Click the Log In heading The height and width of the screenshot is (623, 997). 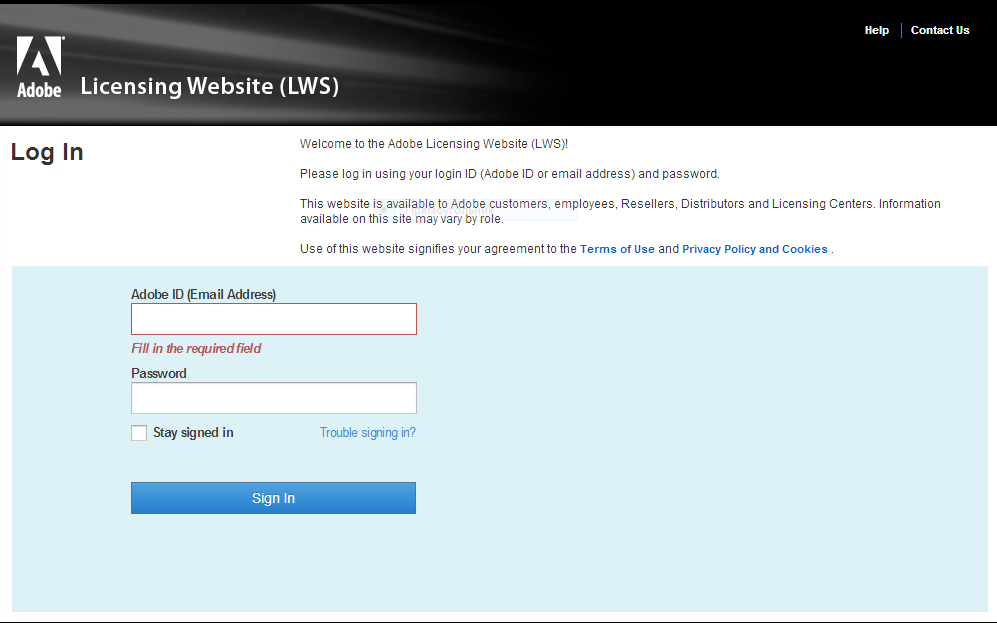click(x=47, y=153)
